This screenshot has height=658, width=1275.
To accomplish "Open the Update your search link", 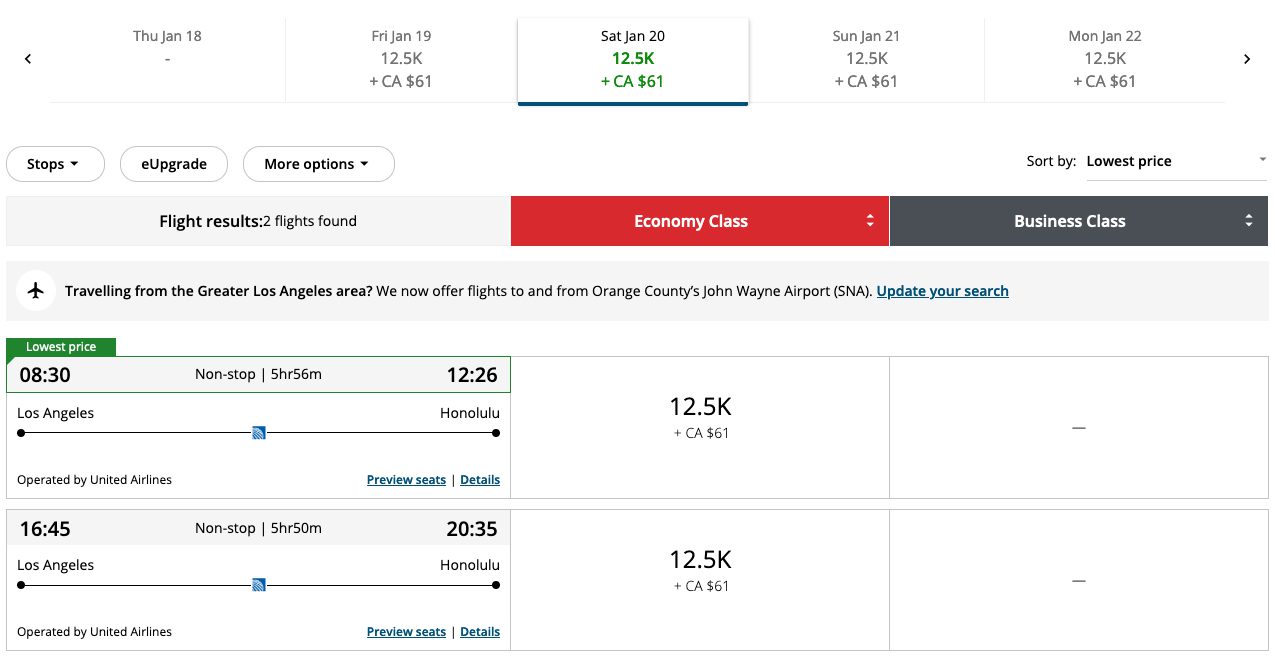I will (x=942, y=291).
